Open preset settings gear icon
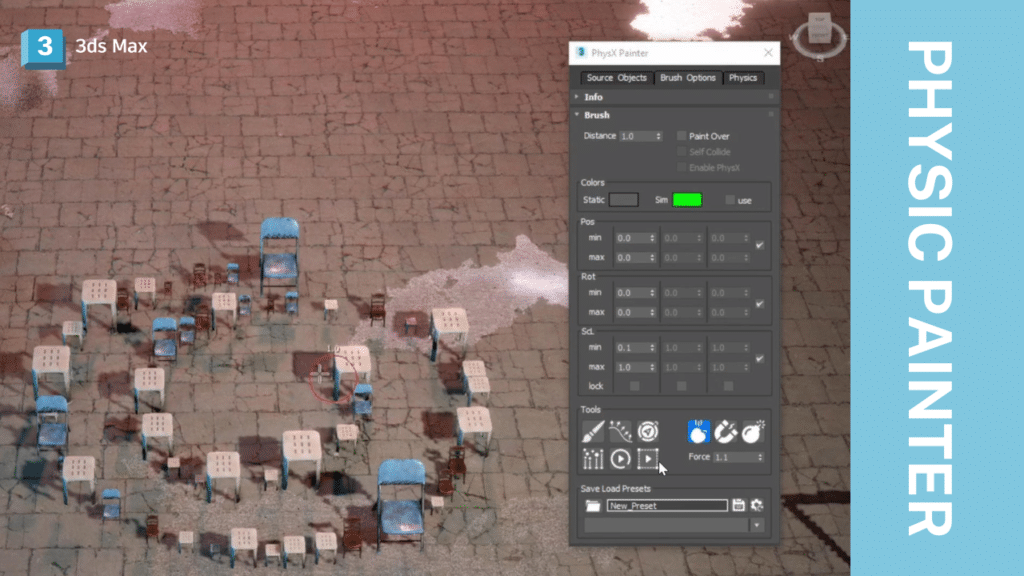 [x=757, y=505]
